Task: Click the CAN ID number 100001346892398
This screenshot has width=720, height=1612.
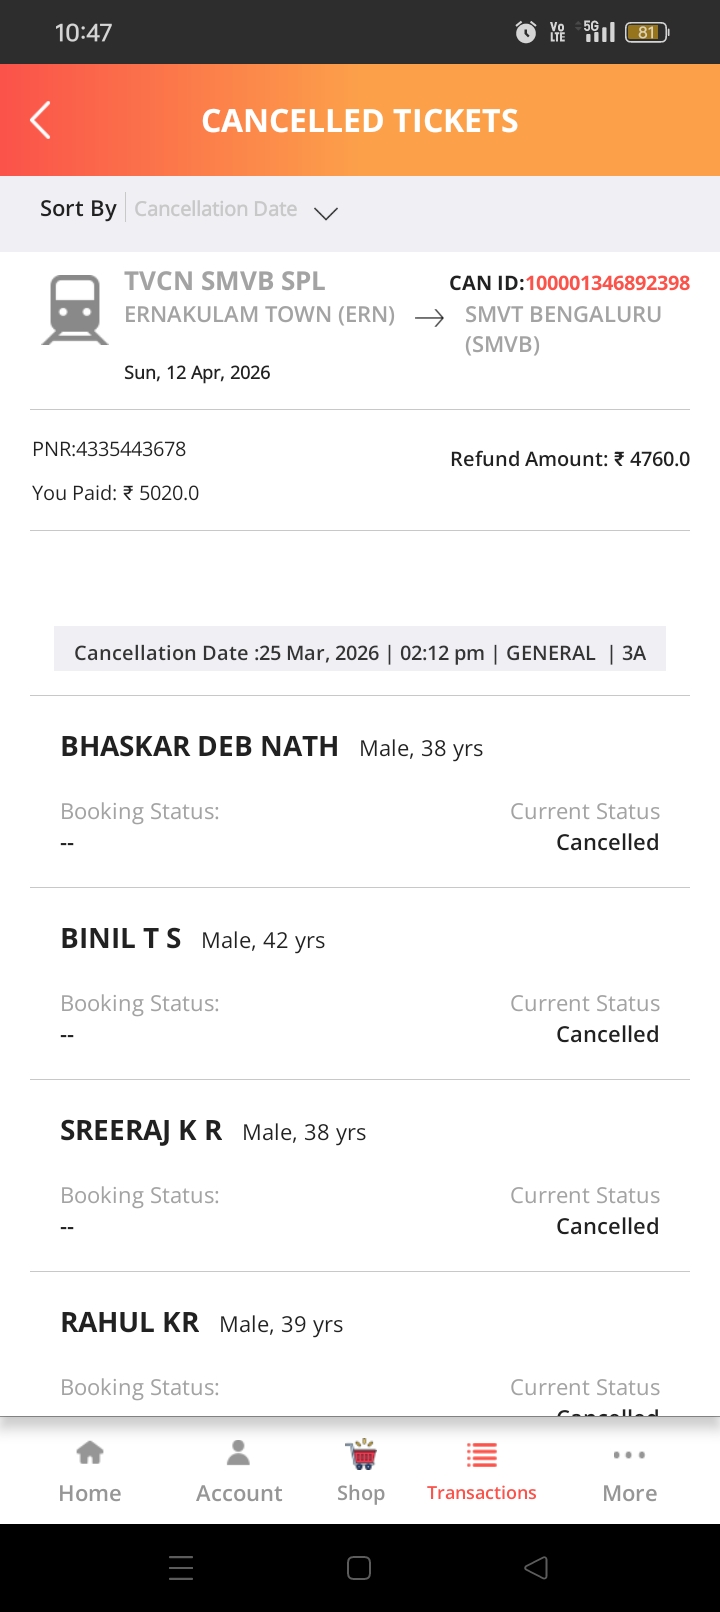Action: [608, 283]
